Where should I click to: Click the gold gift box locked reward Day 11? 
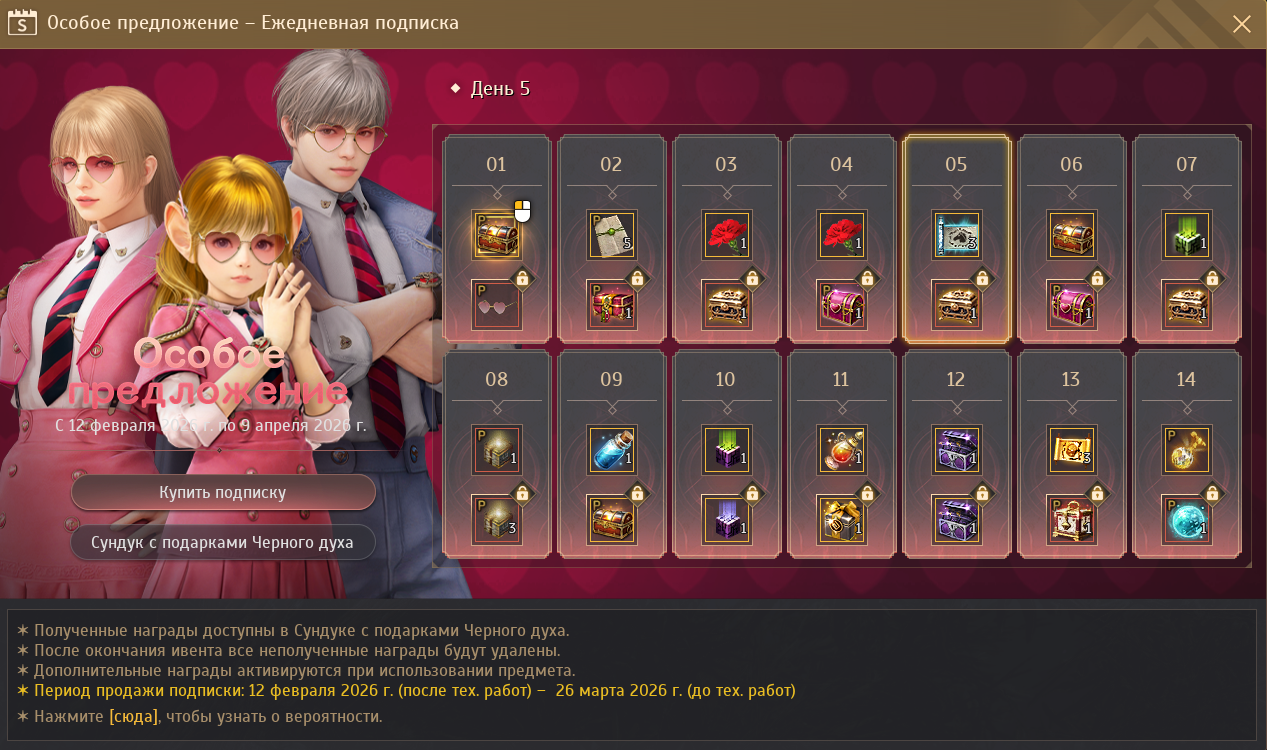click(841, 519)
